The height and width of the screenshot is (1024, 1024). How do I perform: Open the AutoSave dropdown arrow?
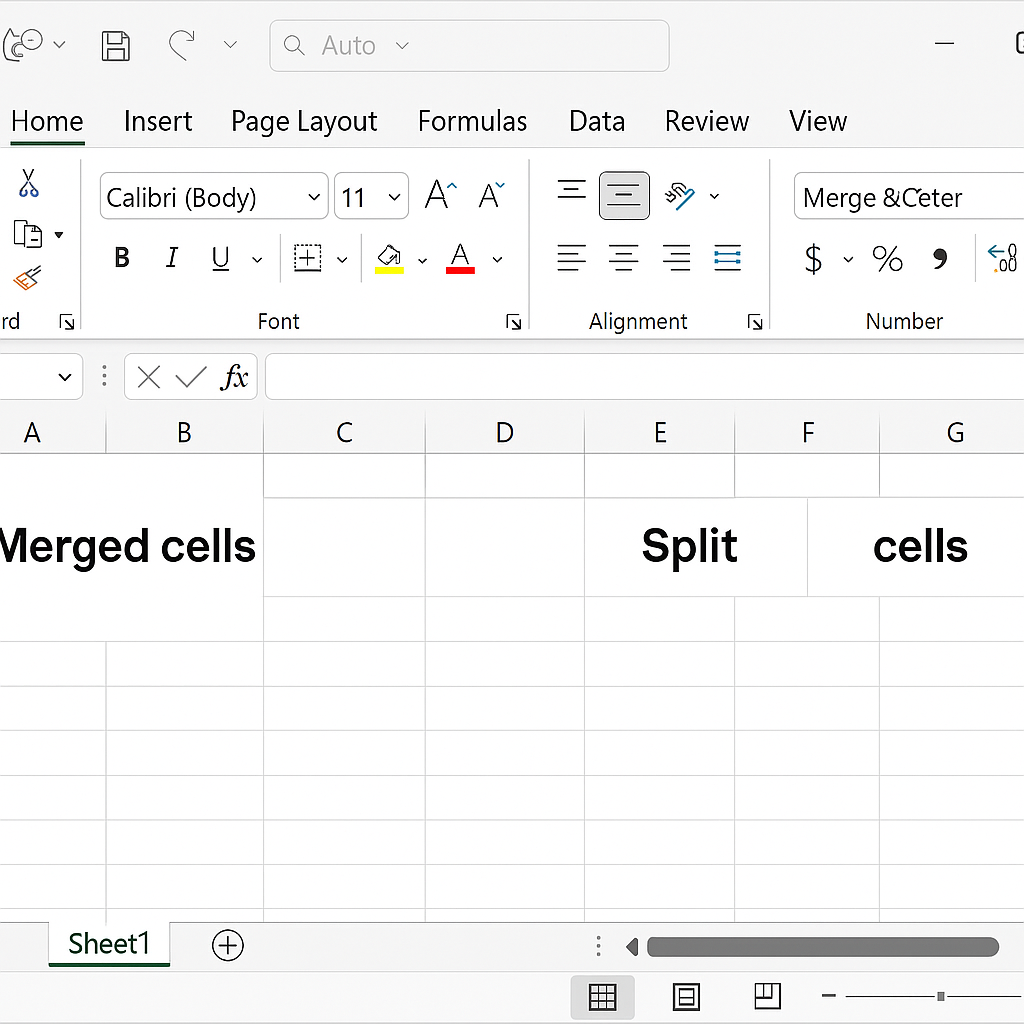tap(59, 44)
